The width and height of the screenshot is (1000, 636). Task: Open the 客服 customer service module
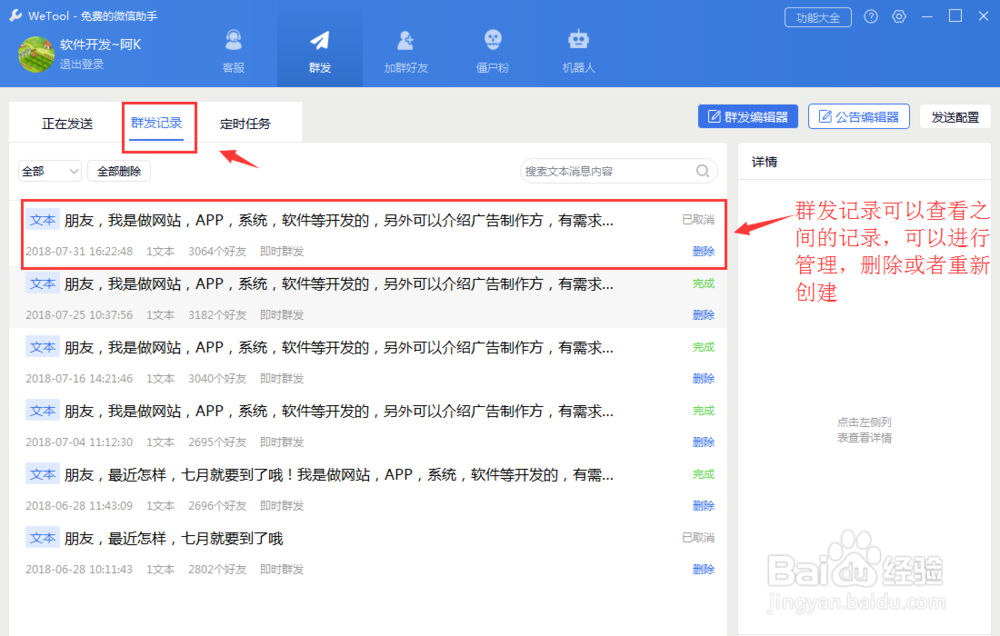point(233,51)
